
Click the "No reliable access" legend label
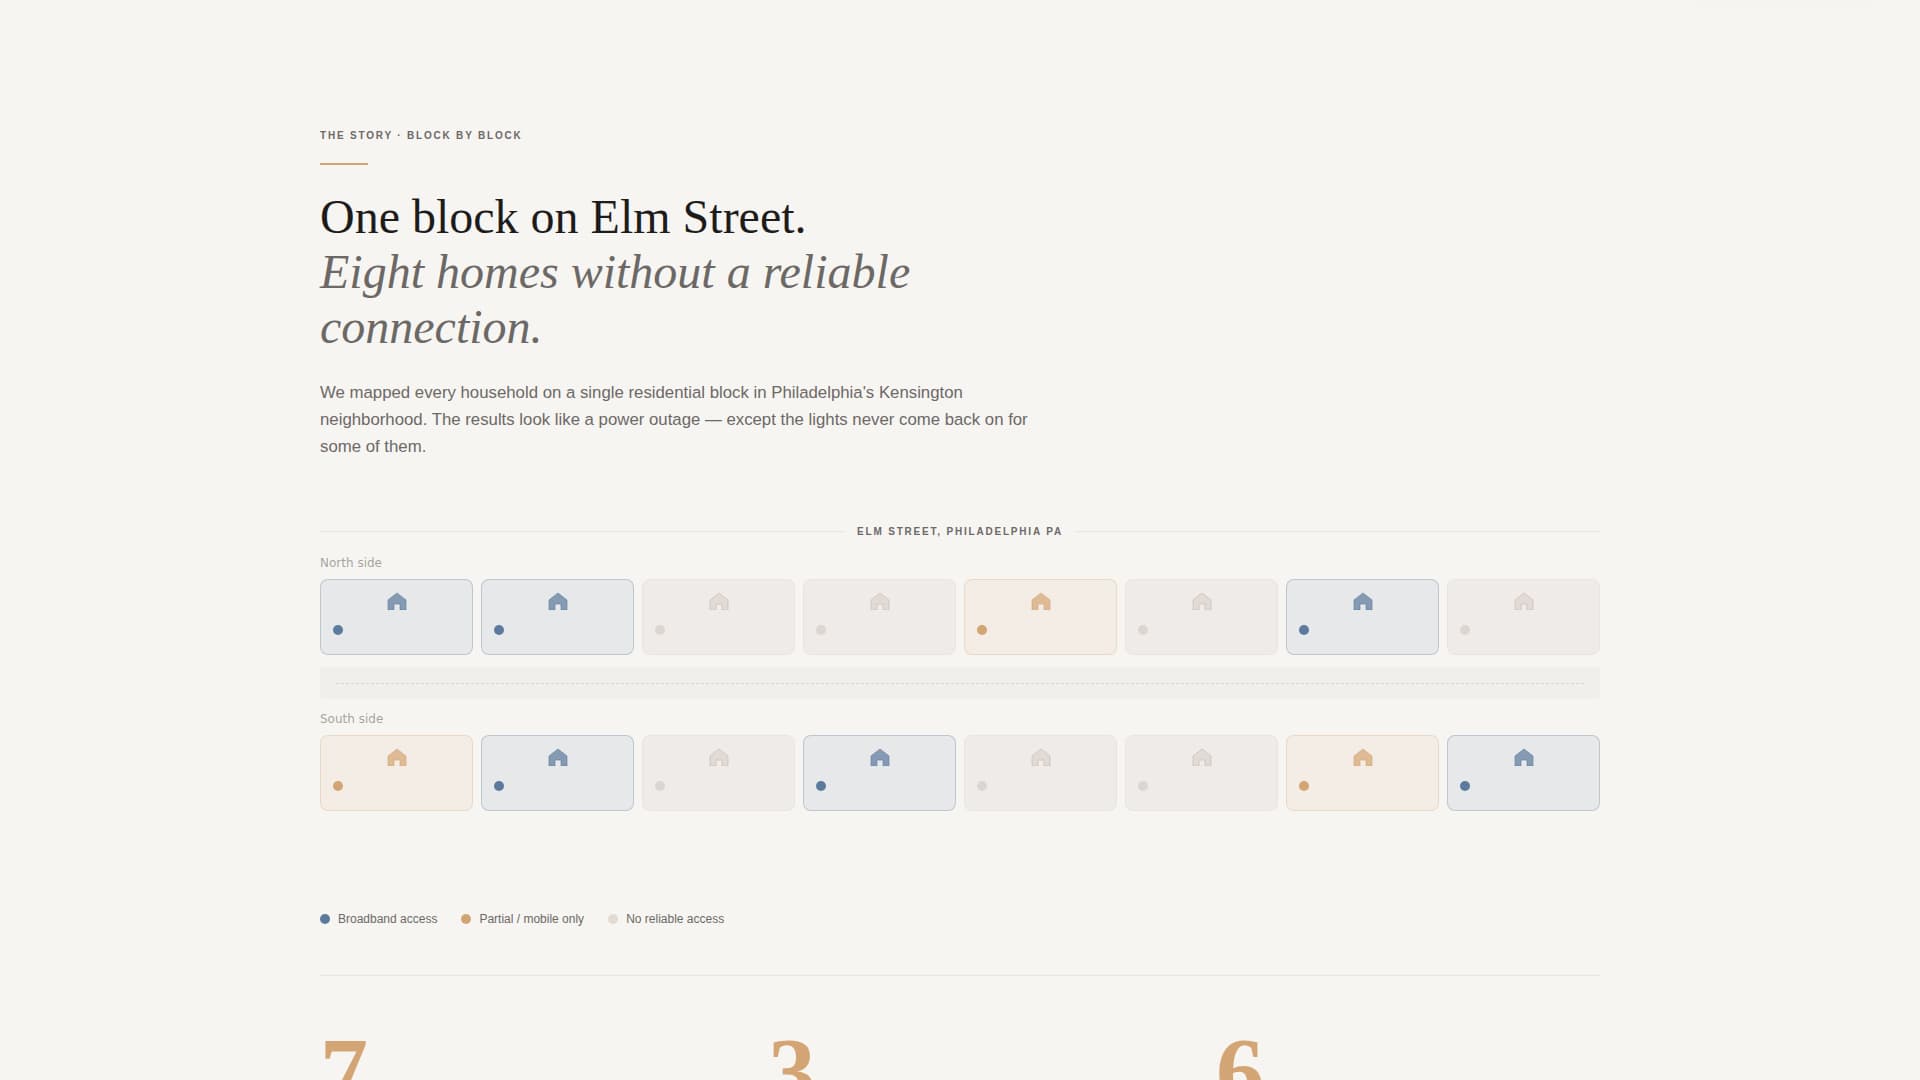(x=675, y=919)
